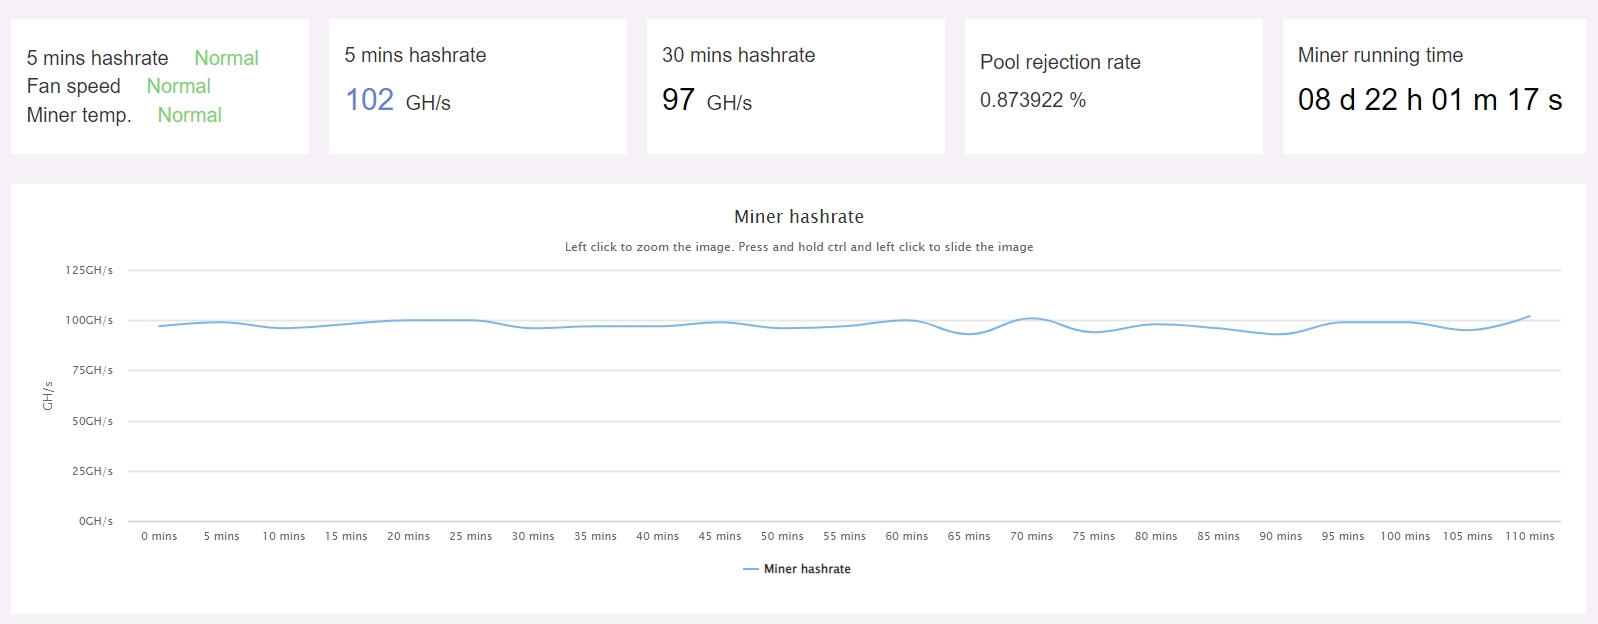Click the Normal status beside Miner temp.
The height and width of the screenshot is (624, 1598).
189,115
